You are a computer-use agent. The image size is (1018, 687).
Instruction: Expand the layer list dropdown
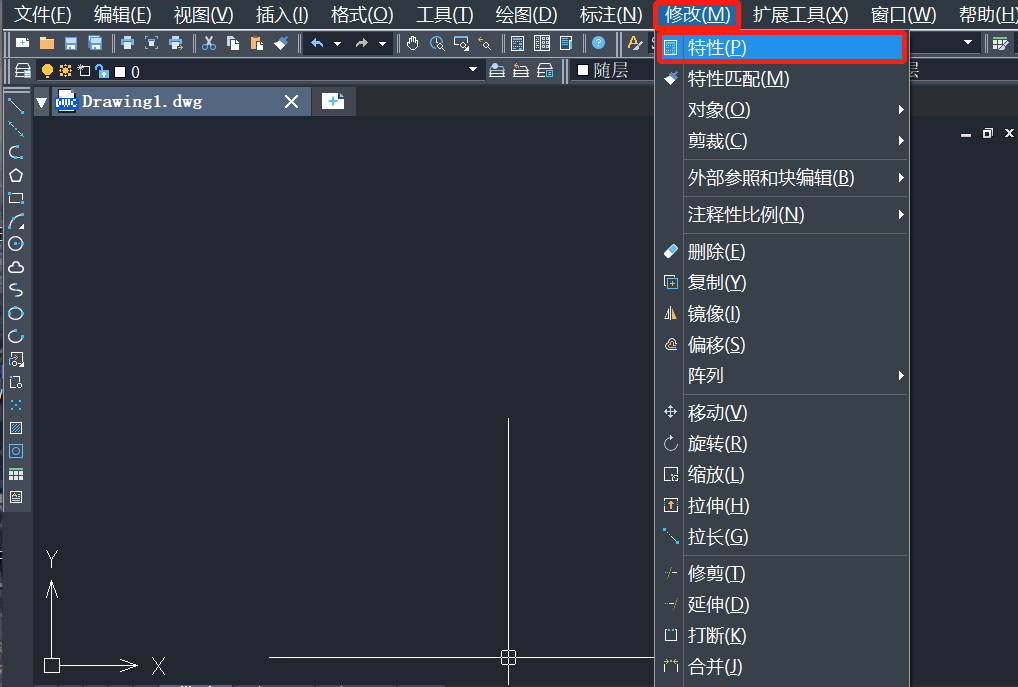click(x=473, y=71)
